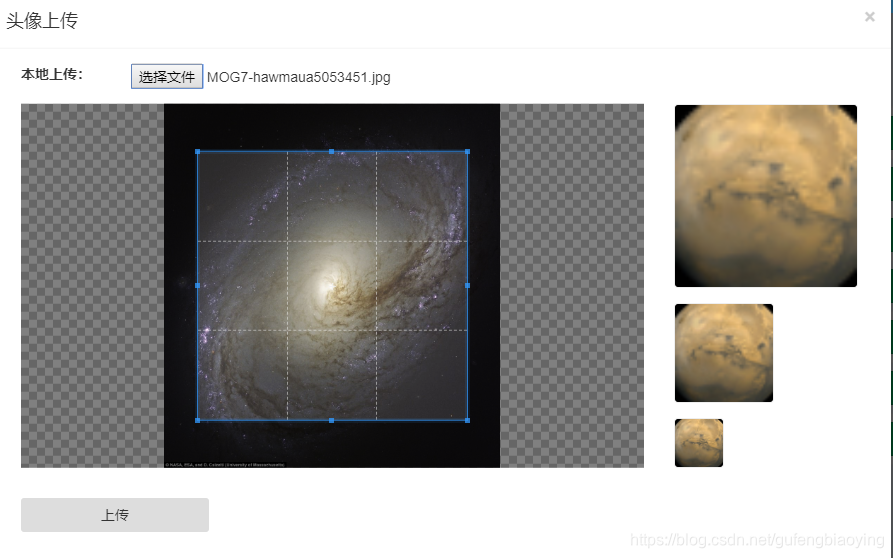893x558 pixels.
Task: Click the bottom-left crop handle
Action: pyautogui.click(x=198, y=420)
